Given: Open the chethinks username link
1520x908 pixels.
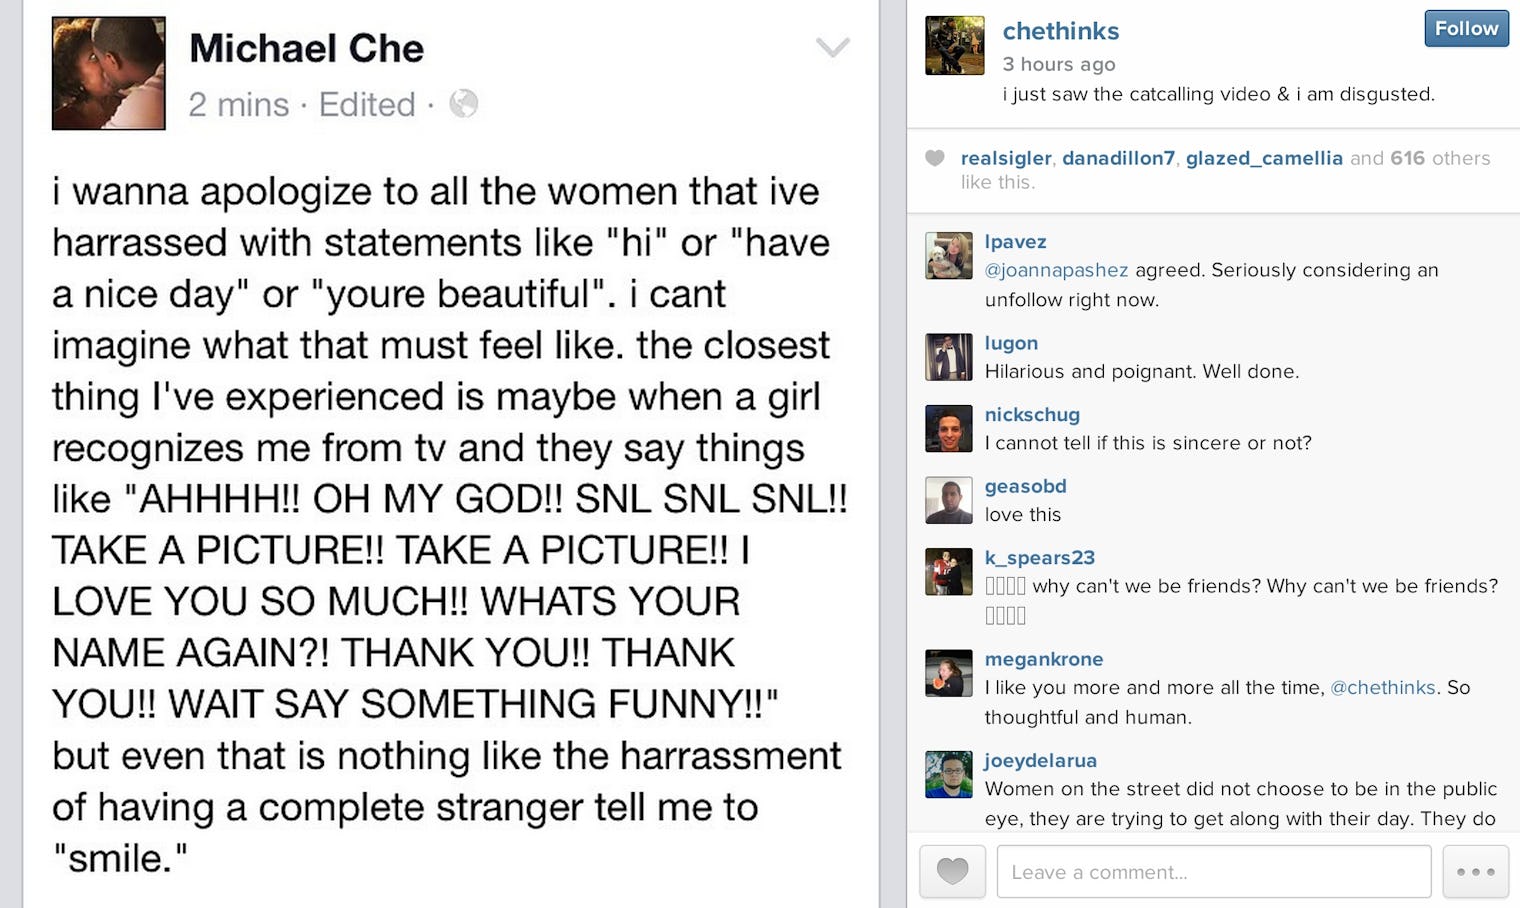Looking at the screenshot, I should (x=1060, y=31).
